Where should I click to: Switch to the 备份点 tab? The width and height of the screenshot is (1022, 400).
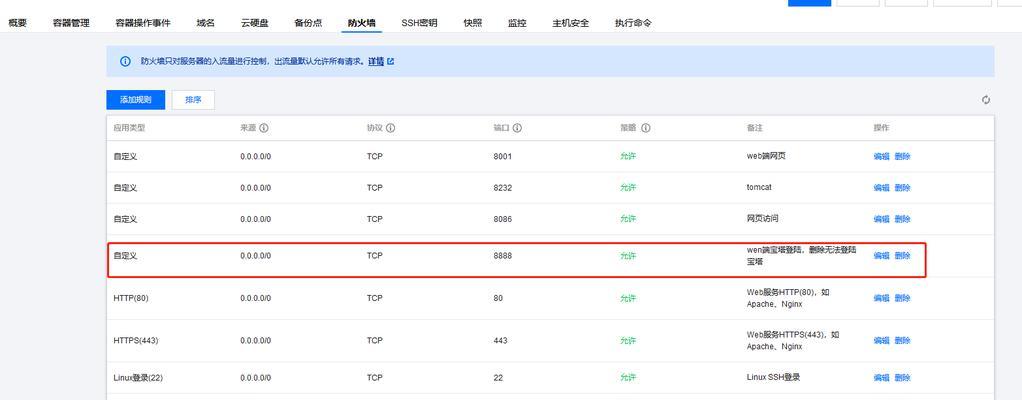point(308,23)
